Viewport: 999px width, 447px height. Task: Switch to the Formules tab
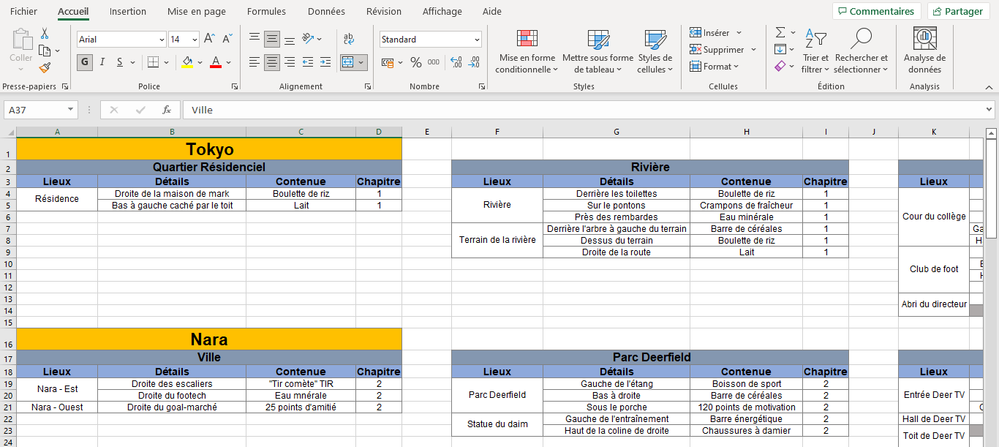tap(266, 11)
